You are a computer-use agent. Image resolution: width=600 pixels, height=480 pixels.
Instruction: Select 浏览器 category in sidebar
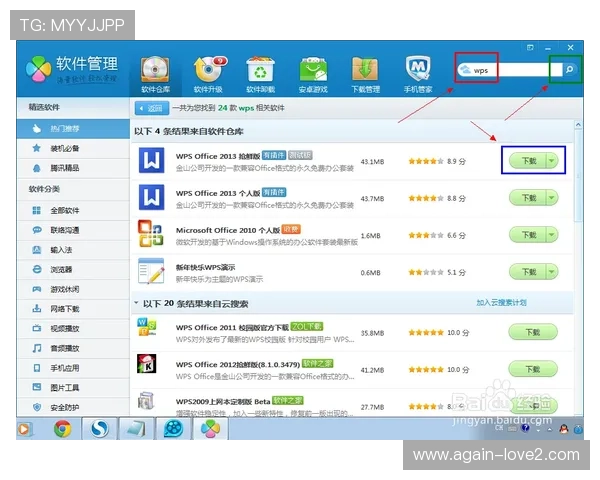coord(62,269)
